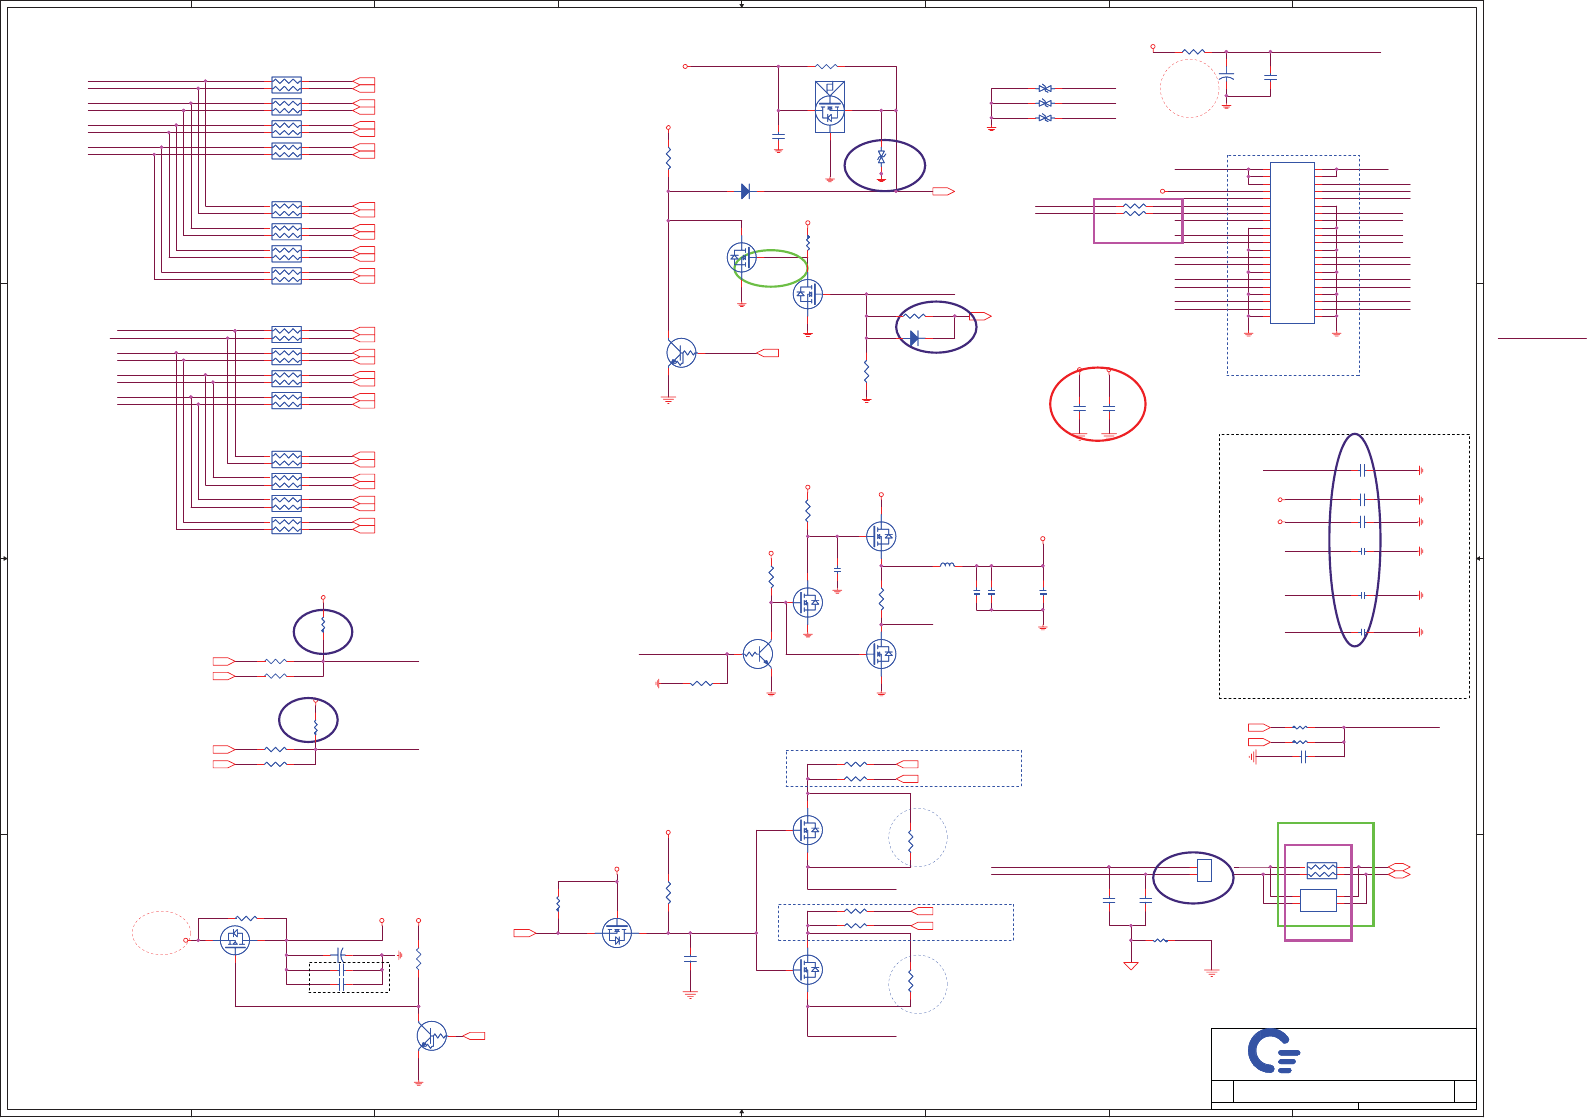Select the inductor coil symbol in the switching stage
The width and height of the screenshot is (1587, 1118).
(946, 565)
